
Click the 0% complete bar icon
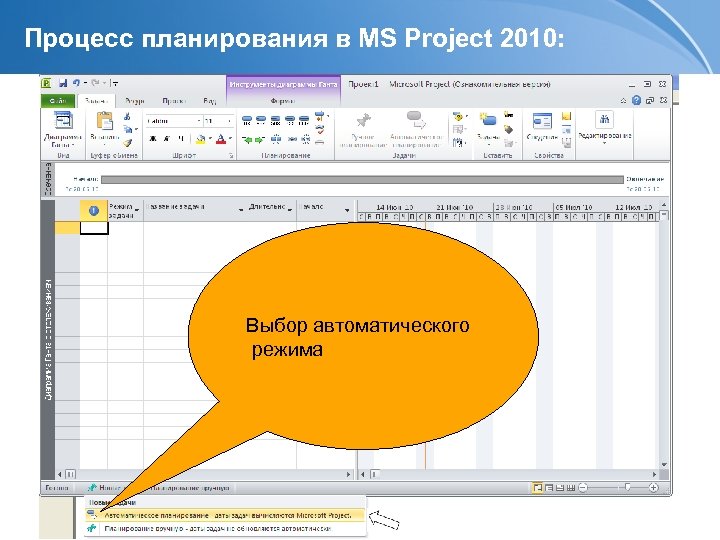[x=247, y=121]
